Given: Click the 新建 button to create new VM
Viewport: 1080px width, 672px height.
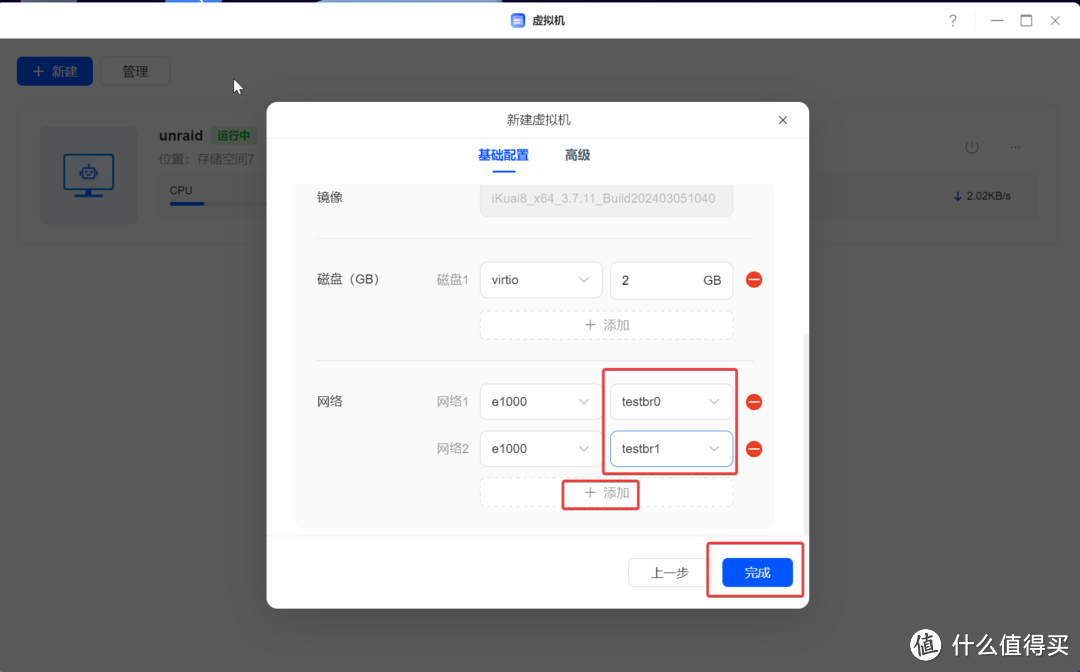Looking at the screenshot, I should pos(54,71).
